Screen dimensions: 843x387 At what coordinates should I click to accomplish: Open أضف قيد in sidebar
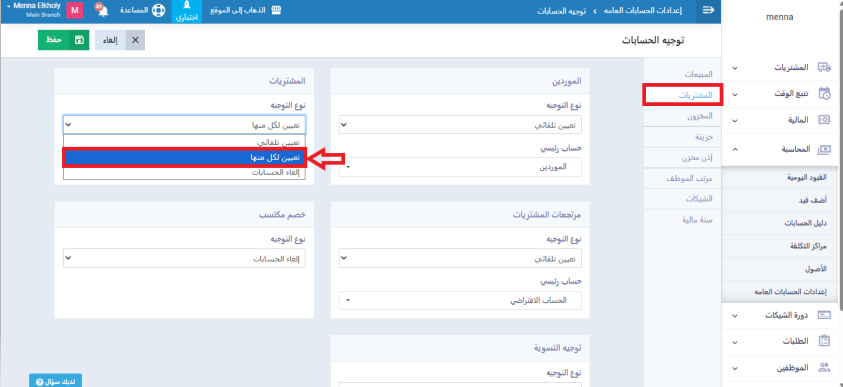click(x=780, y=200)
